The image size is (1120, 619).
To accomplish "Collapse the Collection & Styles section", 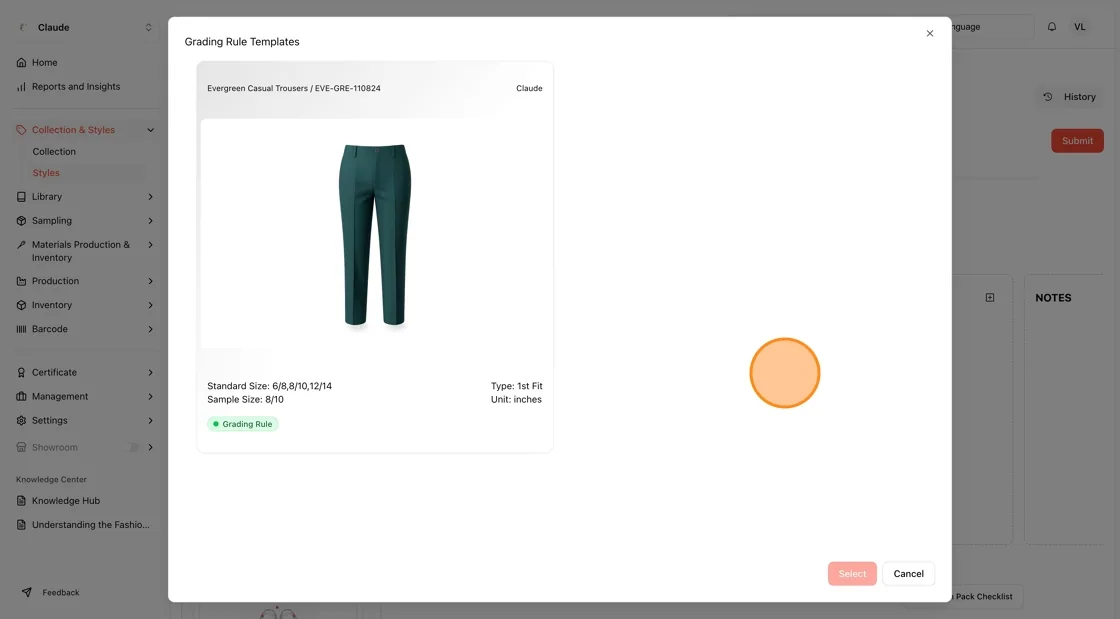I will coord(151,130).
